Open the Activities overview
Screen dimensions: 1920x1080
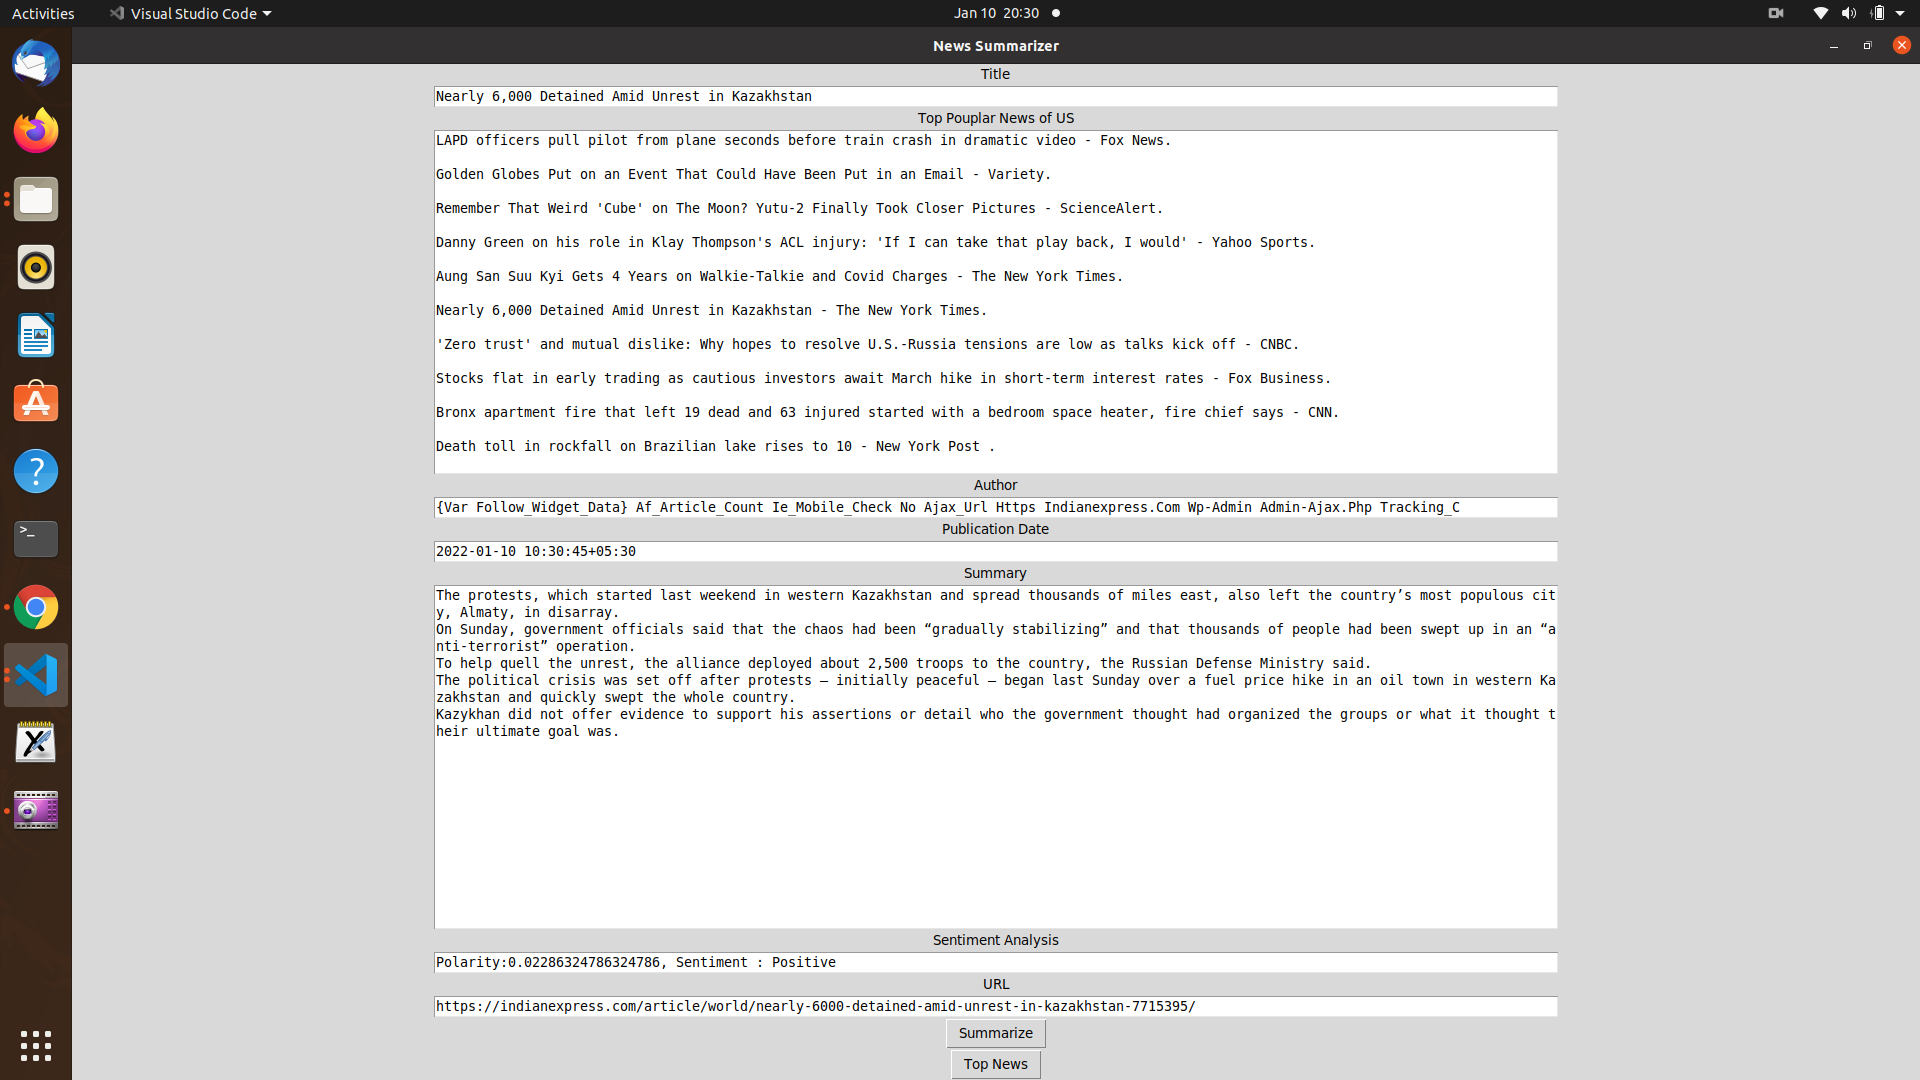(43, 13)
